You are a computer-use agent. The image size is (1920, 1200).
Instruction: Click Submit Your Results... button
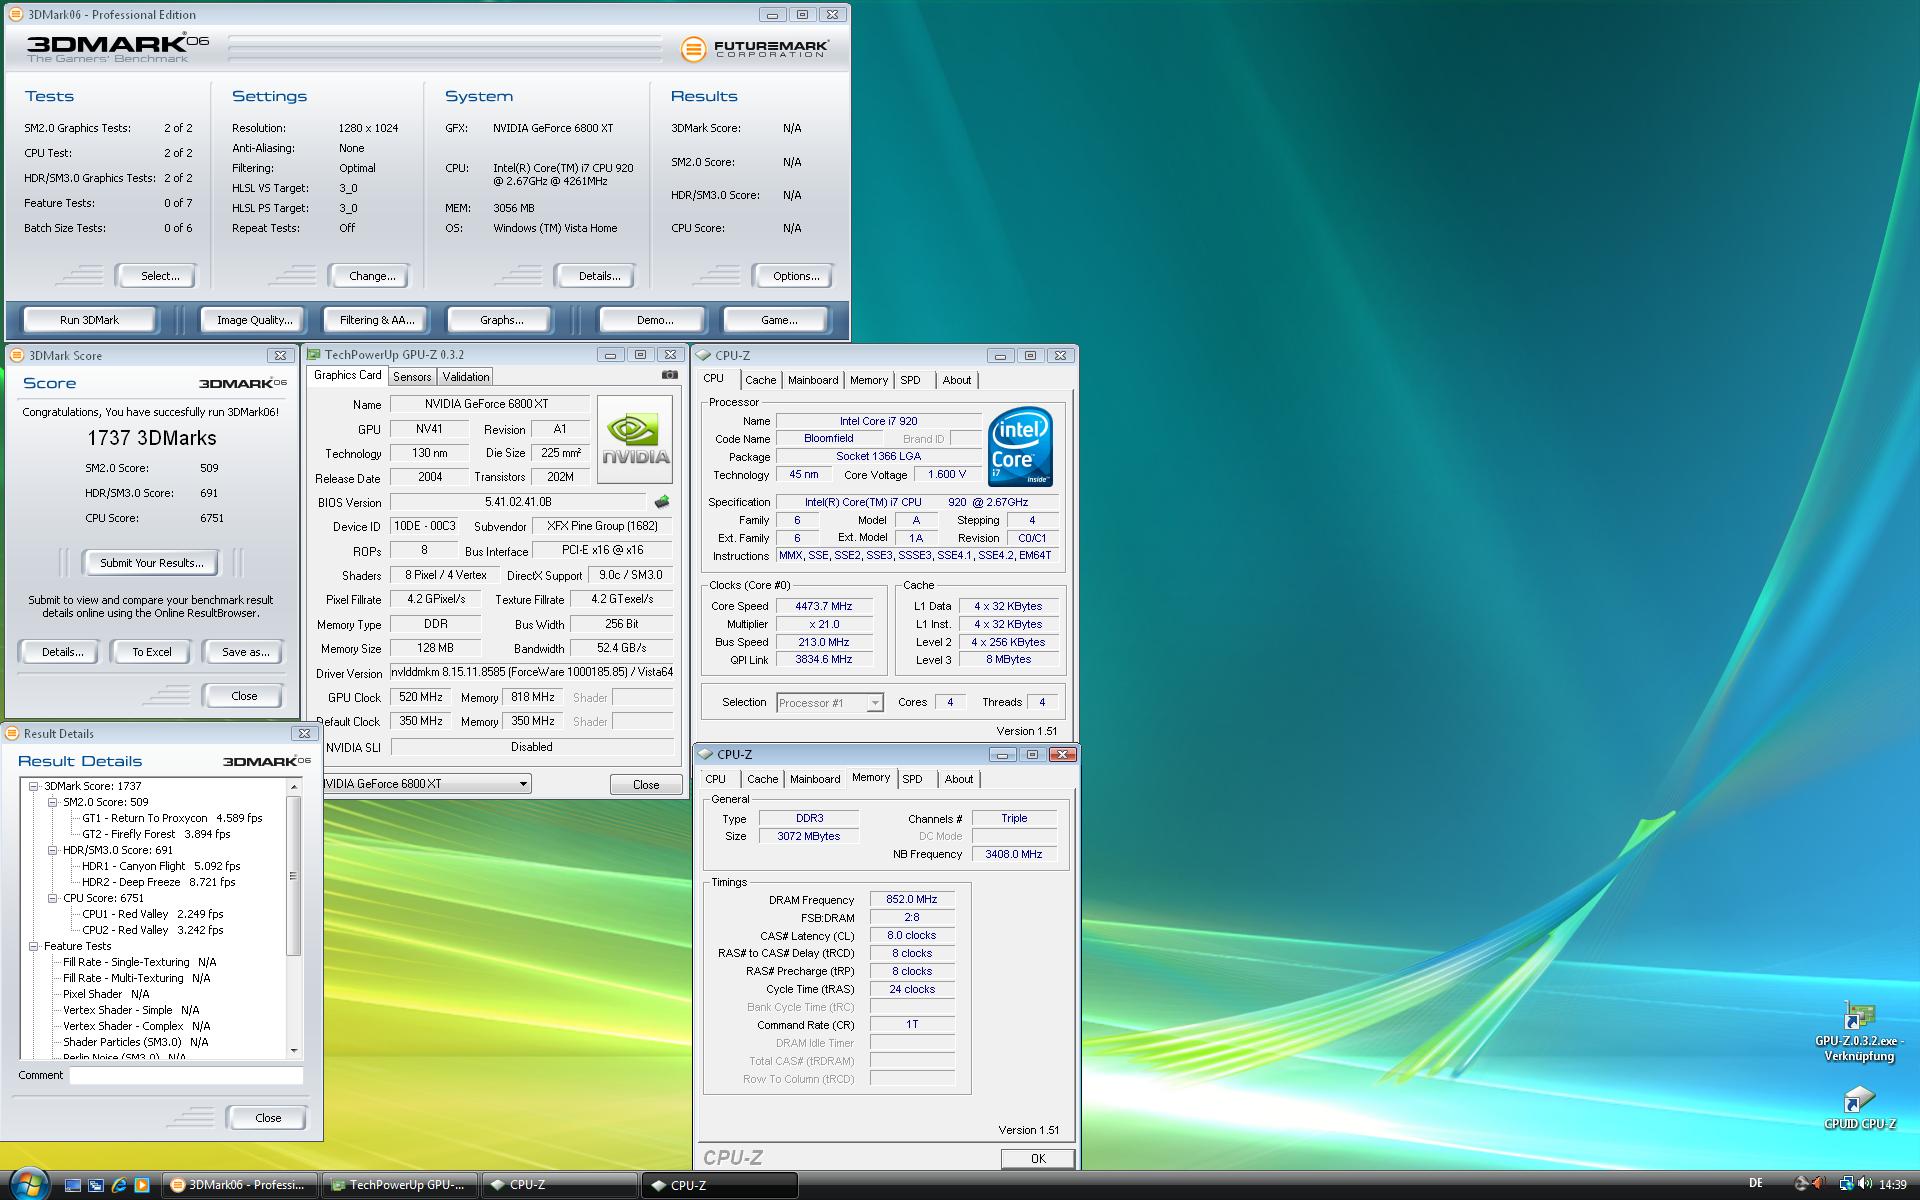[152, 563]
